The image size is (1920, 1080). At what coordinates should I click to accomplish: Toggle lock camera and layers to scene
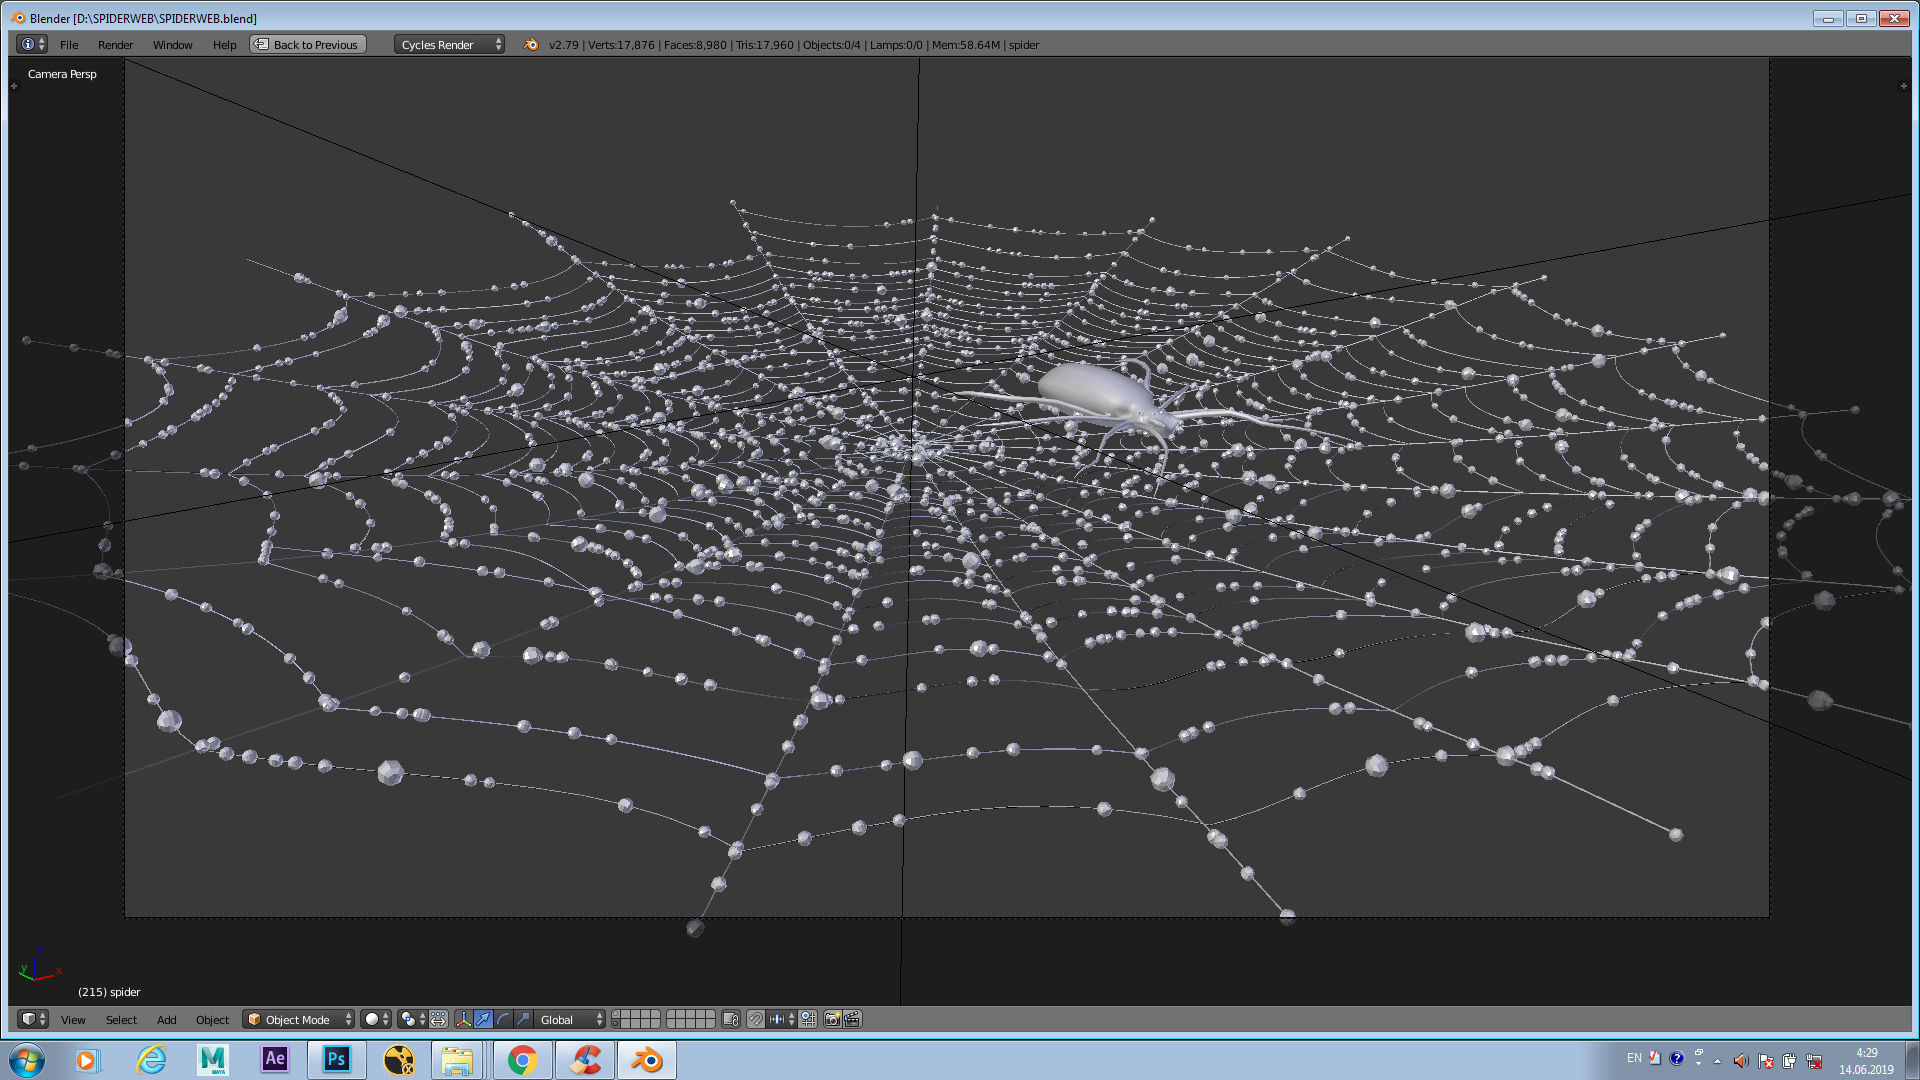731,1019
